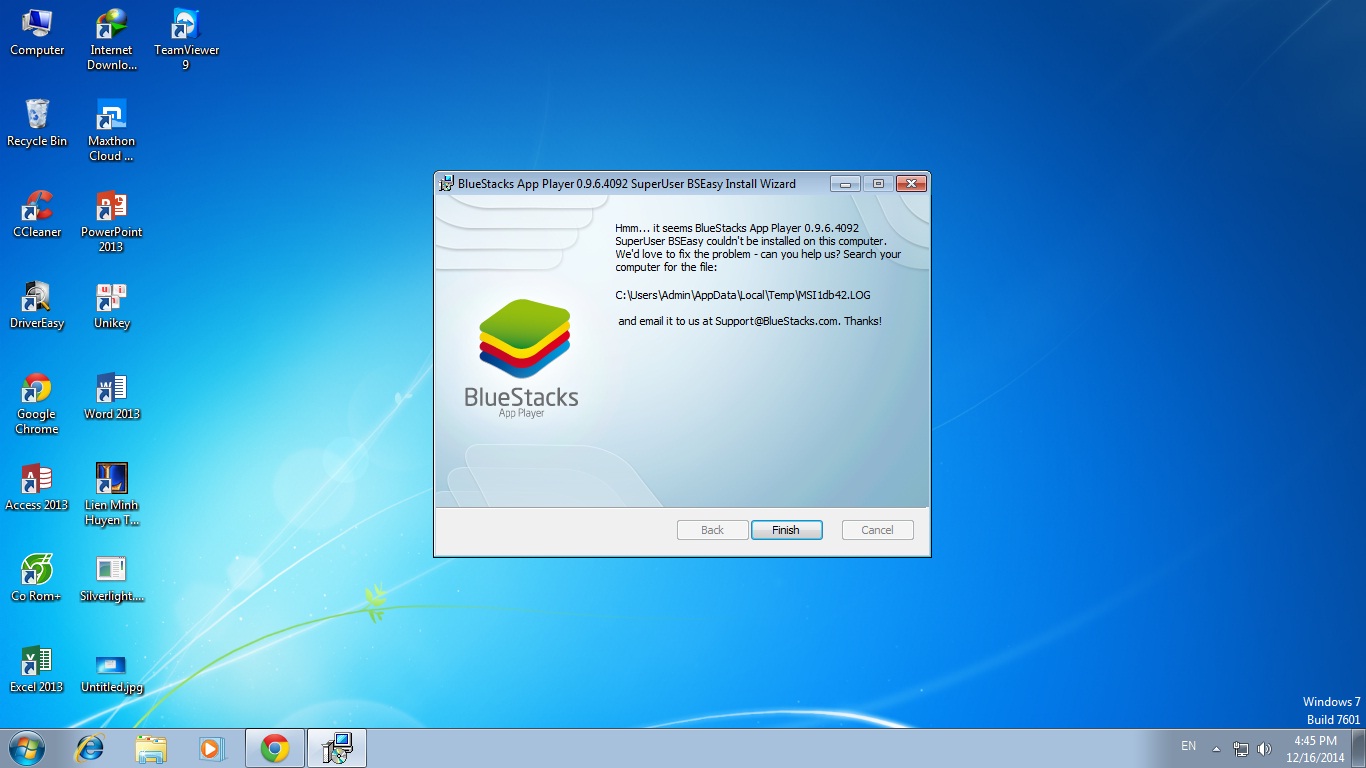The width and height of the screenshot is (1366, 768).
Task: Select the Internet Download Manager shortcut
Action: [x=111, y=40]
